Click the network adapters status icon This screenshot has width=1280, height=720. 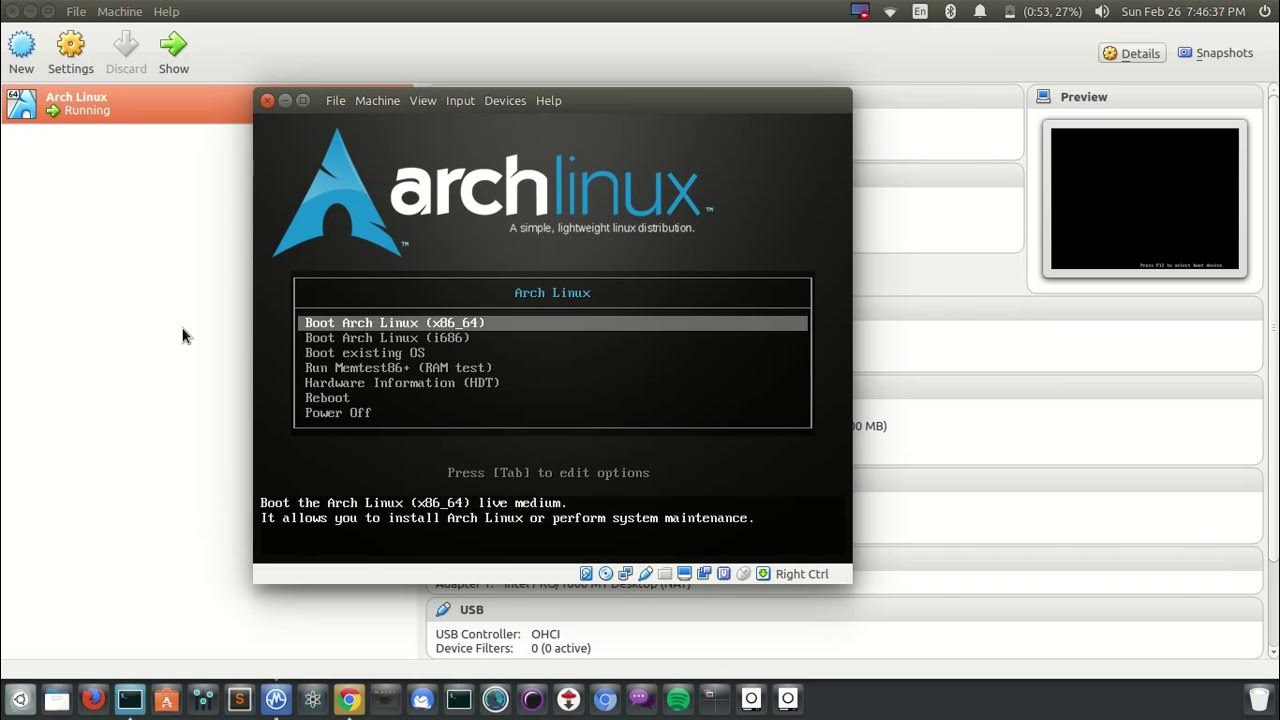pyautogui.click(x=626, y=574)
